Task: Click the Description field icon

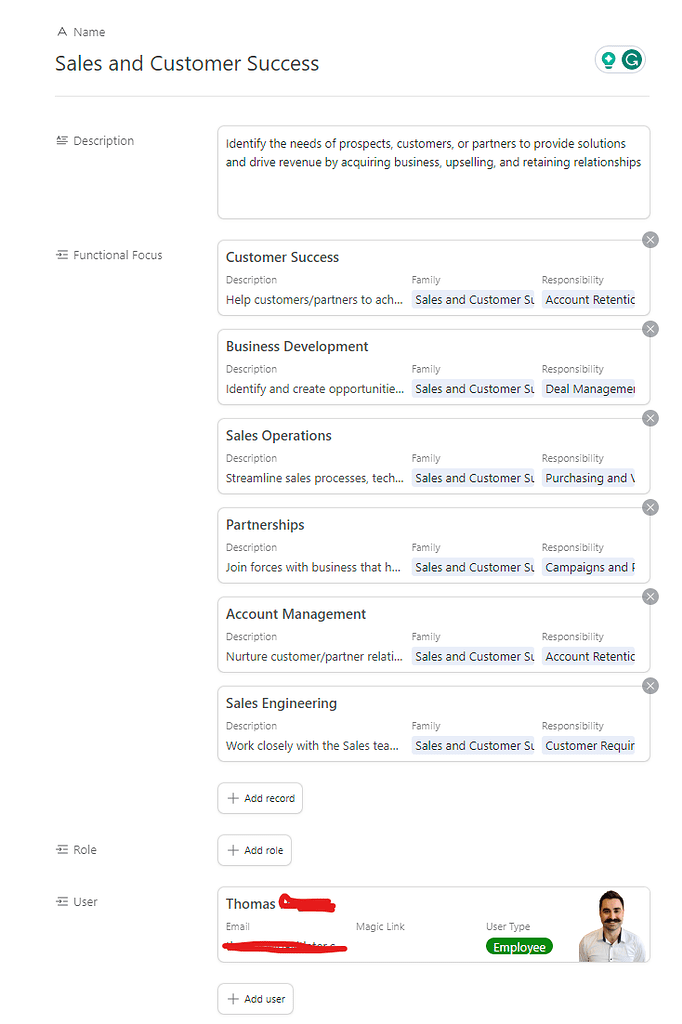Action: (x=62, y=140)
